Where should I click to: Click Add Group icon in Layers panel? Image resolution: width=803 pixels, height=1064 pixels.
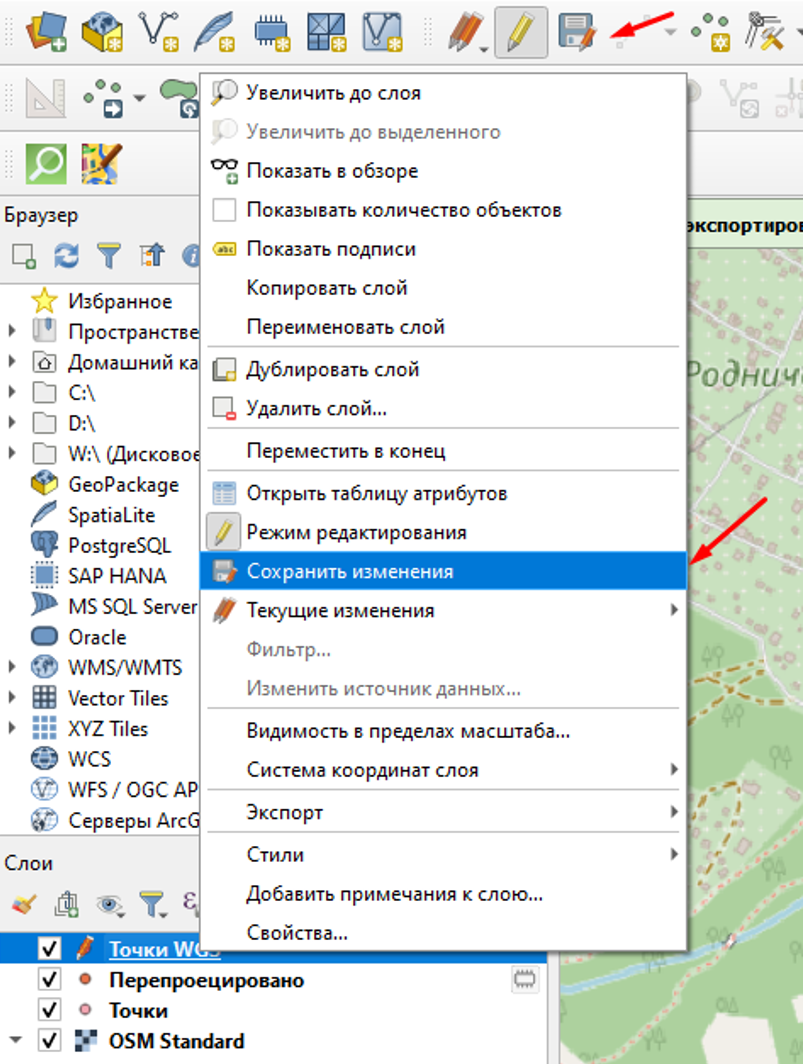[66, 905]
